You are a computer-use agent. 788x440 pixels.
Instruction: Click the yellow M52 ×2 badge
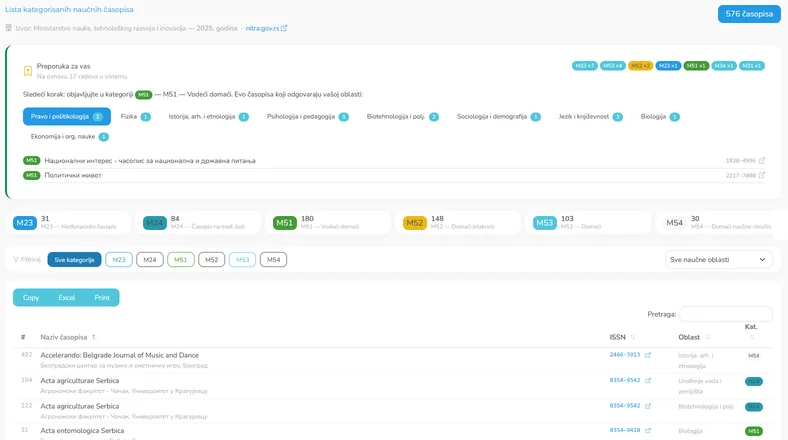640,66
